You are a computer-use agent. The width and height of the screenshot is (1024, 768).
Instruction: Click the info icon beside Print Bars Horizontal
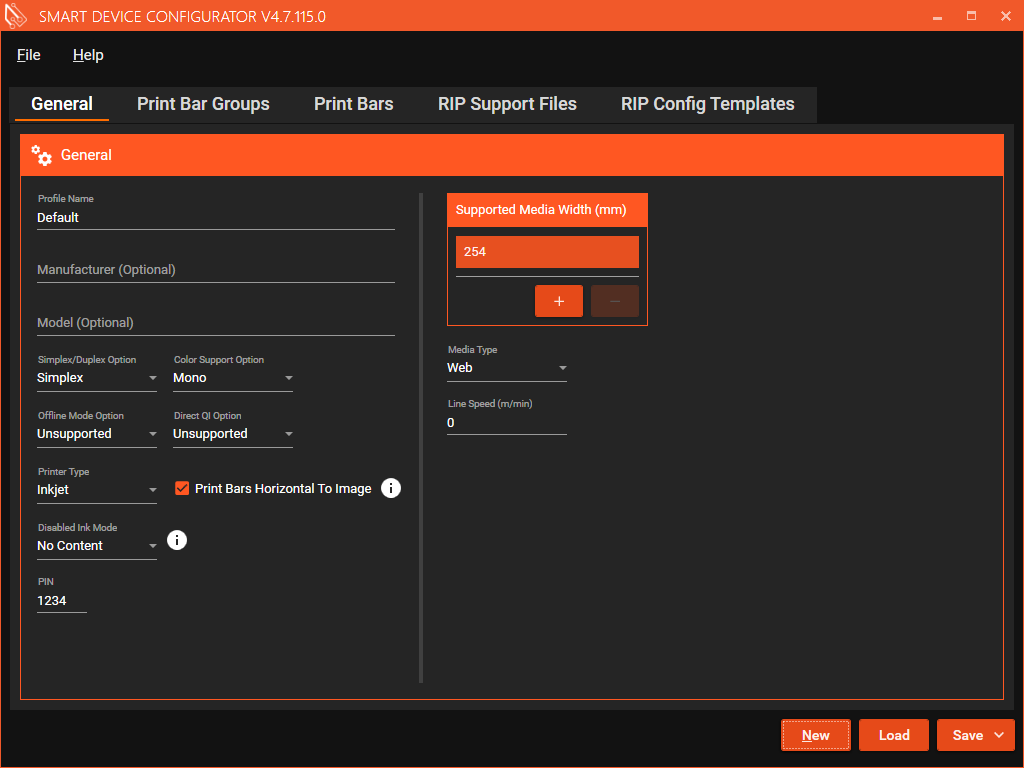tap(391, 488)
